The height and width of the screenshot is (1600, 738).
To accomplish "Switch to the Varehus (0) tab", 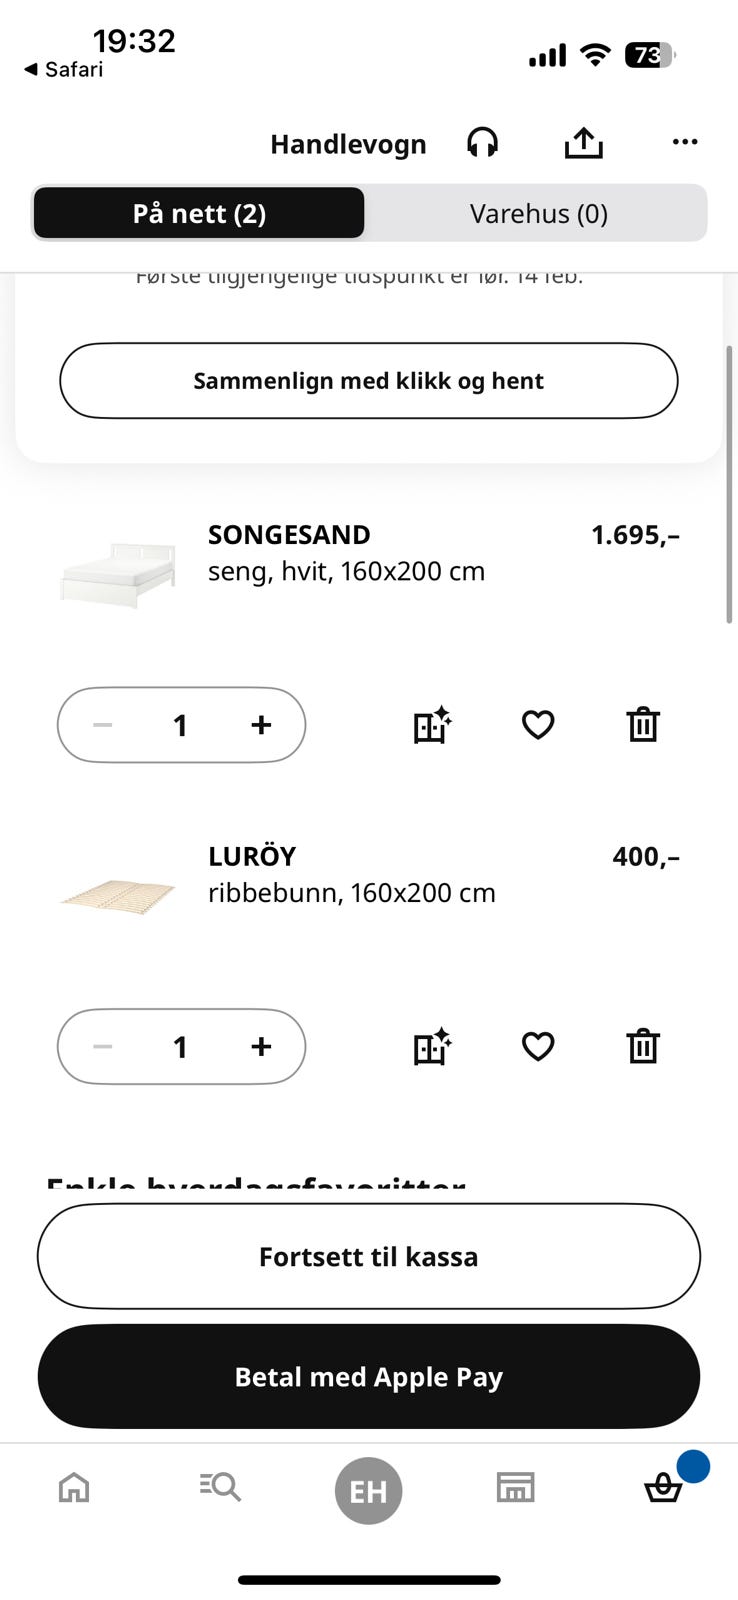I will 538,213.
